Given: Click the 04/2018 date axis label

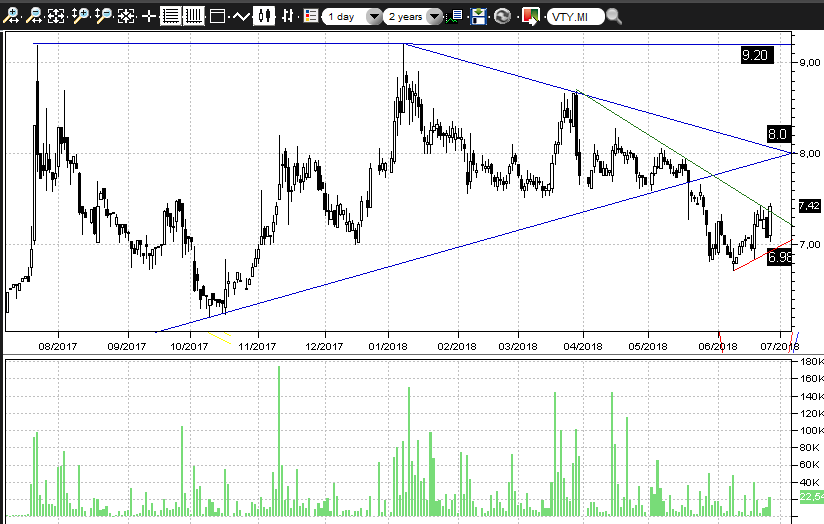Looking at the screenshot, I should point(583,346).
